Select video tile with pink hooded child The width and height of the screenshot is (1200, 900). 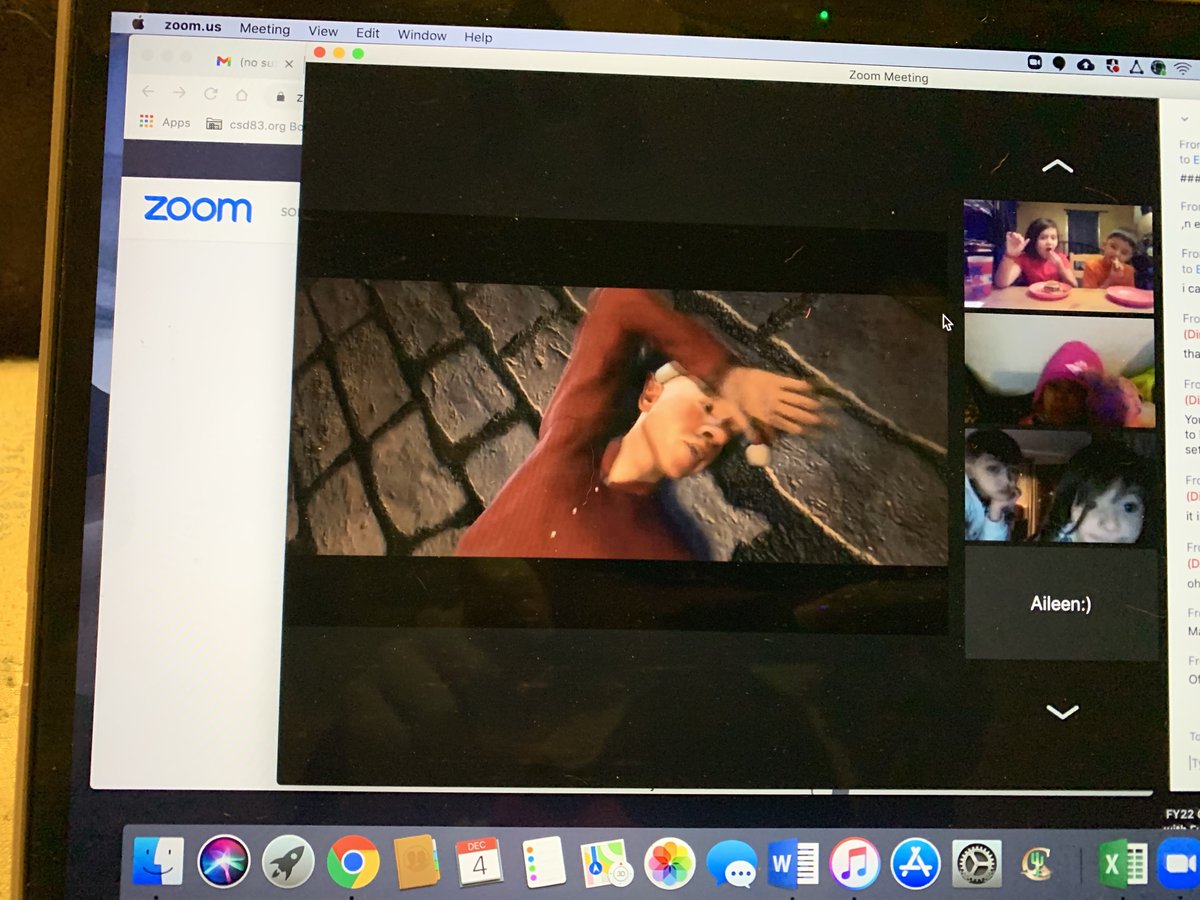coord(1059,370)
